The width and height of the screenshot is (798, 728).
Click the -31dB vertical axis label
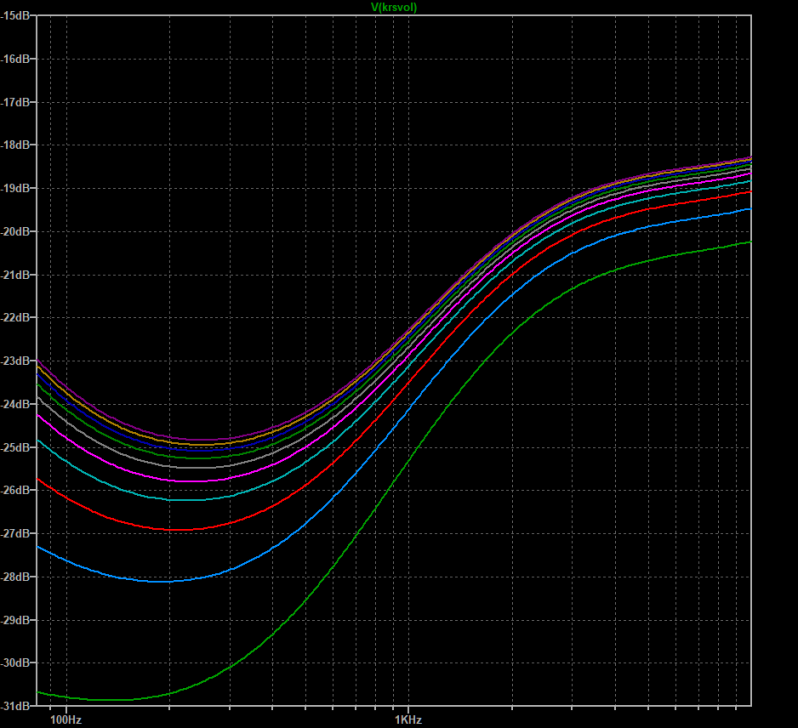click(20, 706)
